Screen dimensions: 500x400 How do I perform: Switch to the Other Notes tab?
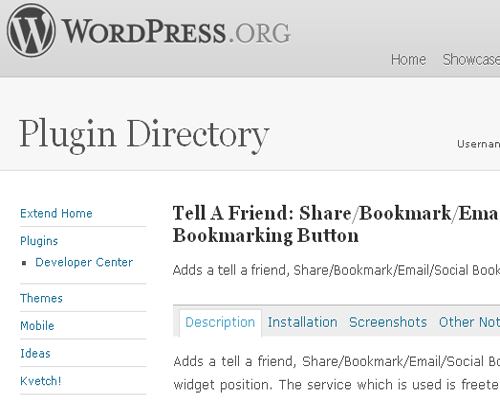(469, 322)
